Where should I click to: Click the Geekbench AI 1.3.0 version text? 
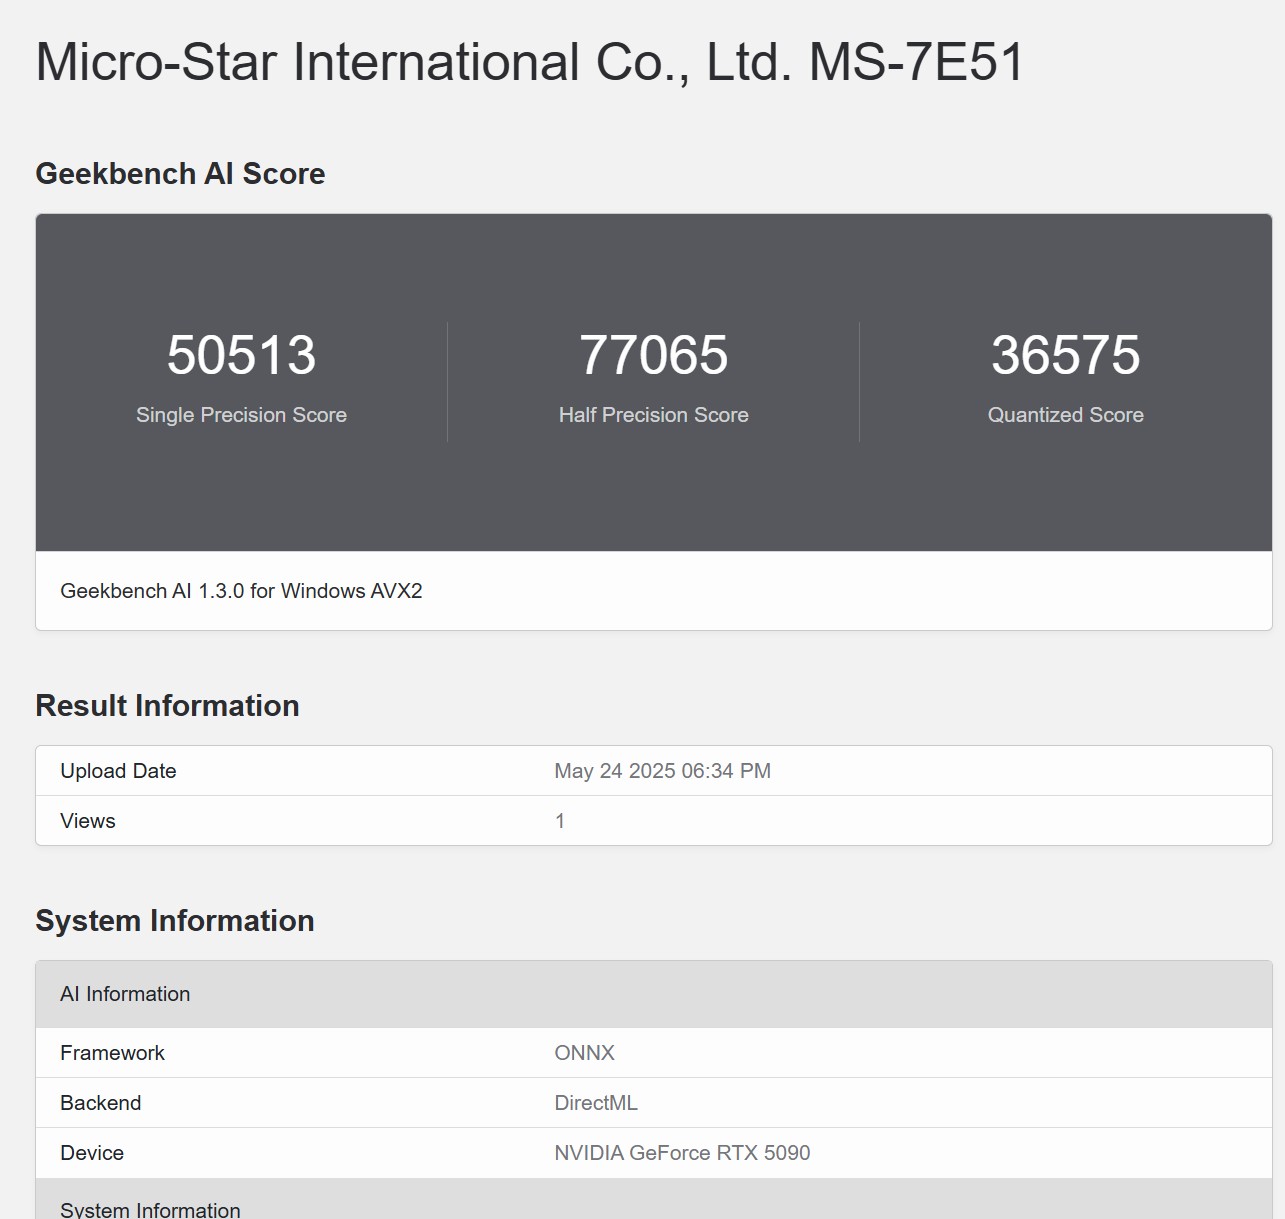(241, 591)
